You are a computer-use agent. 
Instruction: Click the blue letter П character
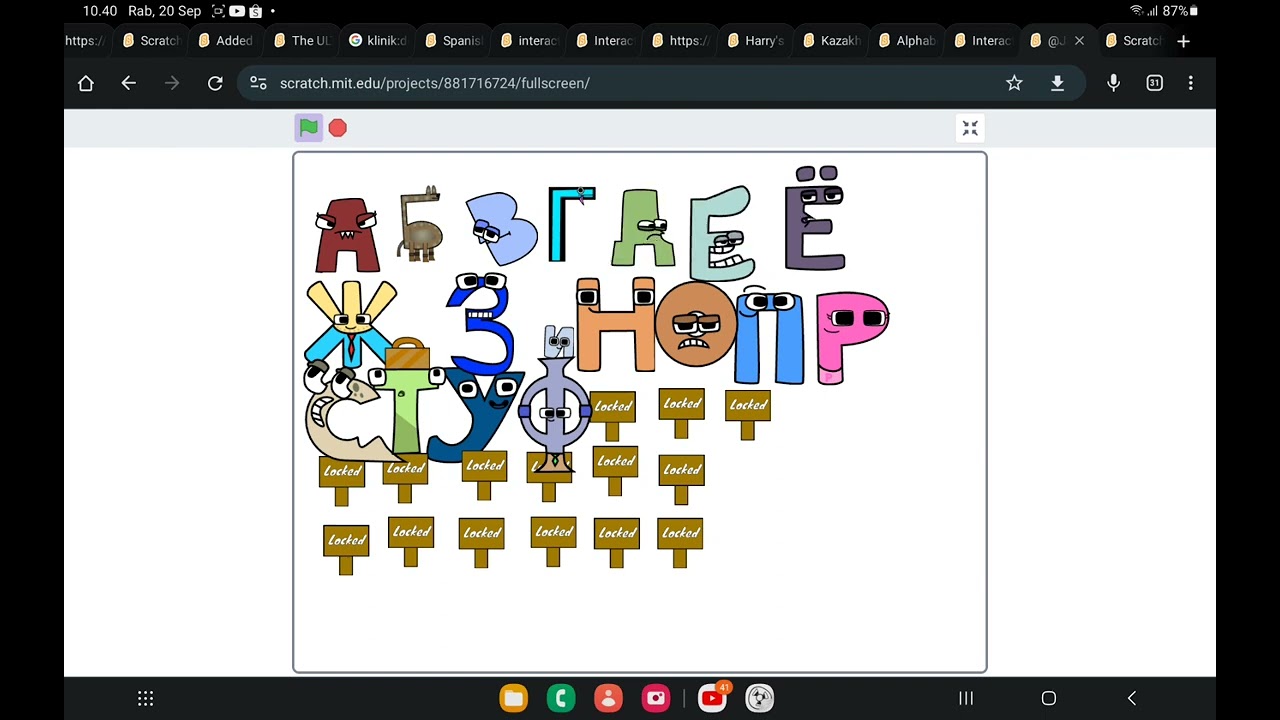click(x=768, y=336)
